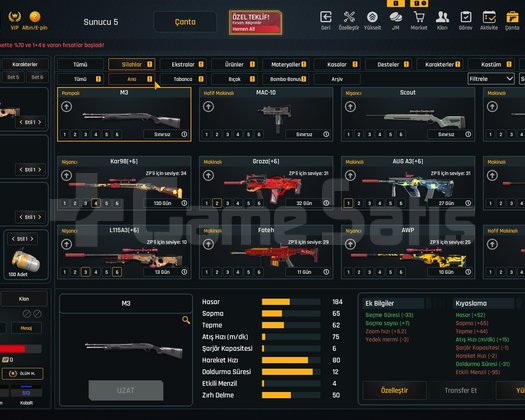Toggle slot 6 on the L115A3[+6] card
Screen dimensions: 525x420
[x=117, y=272]
